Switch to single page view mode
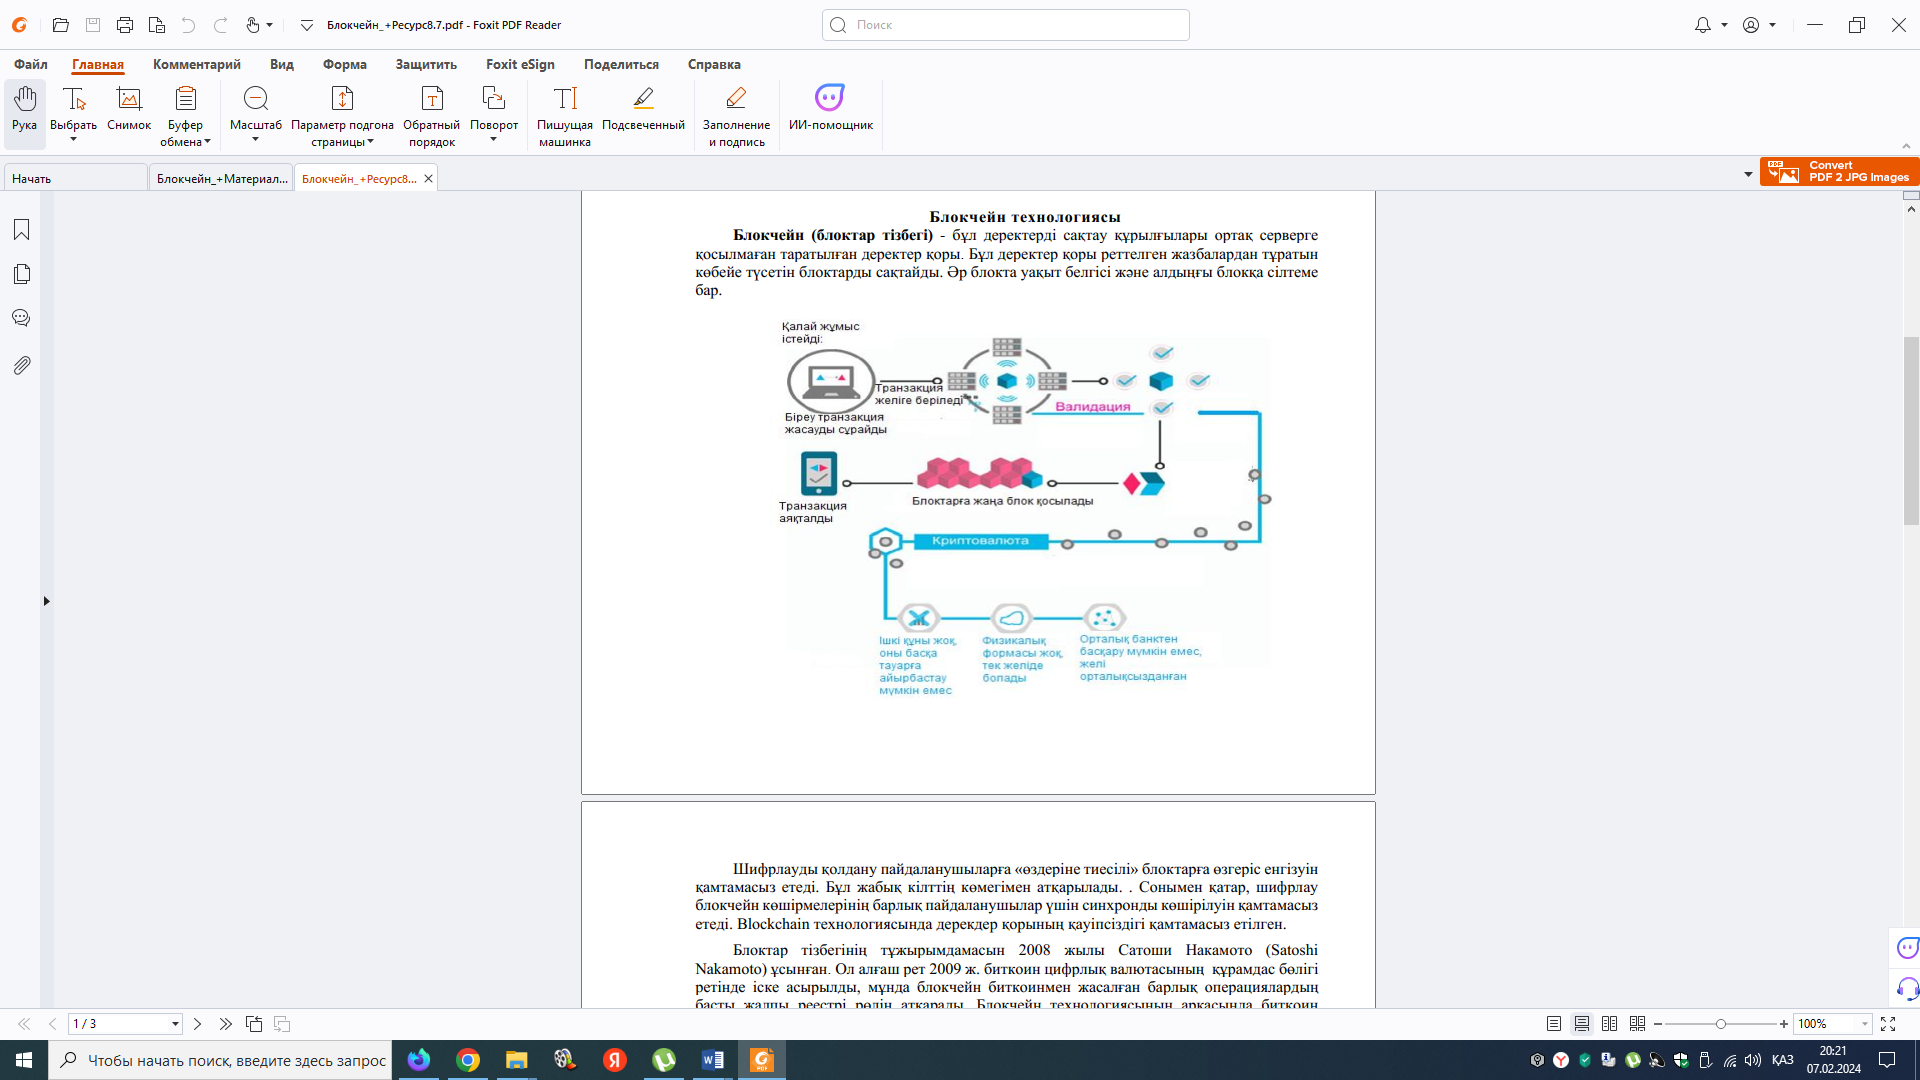1920x1080 pixels. [x=1553, y=1024]
